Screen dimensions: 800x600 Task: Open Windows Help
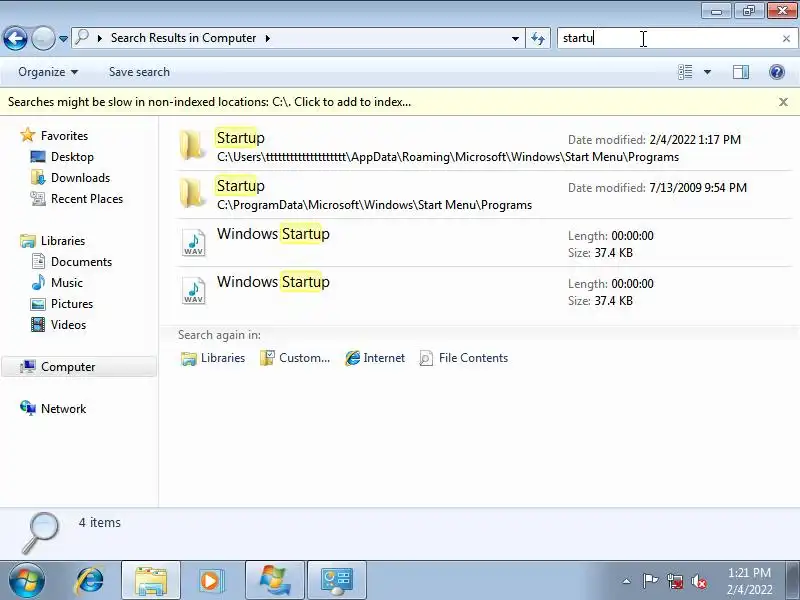(777, 72)
